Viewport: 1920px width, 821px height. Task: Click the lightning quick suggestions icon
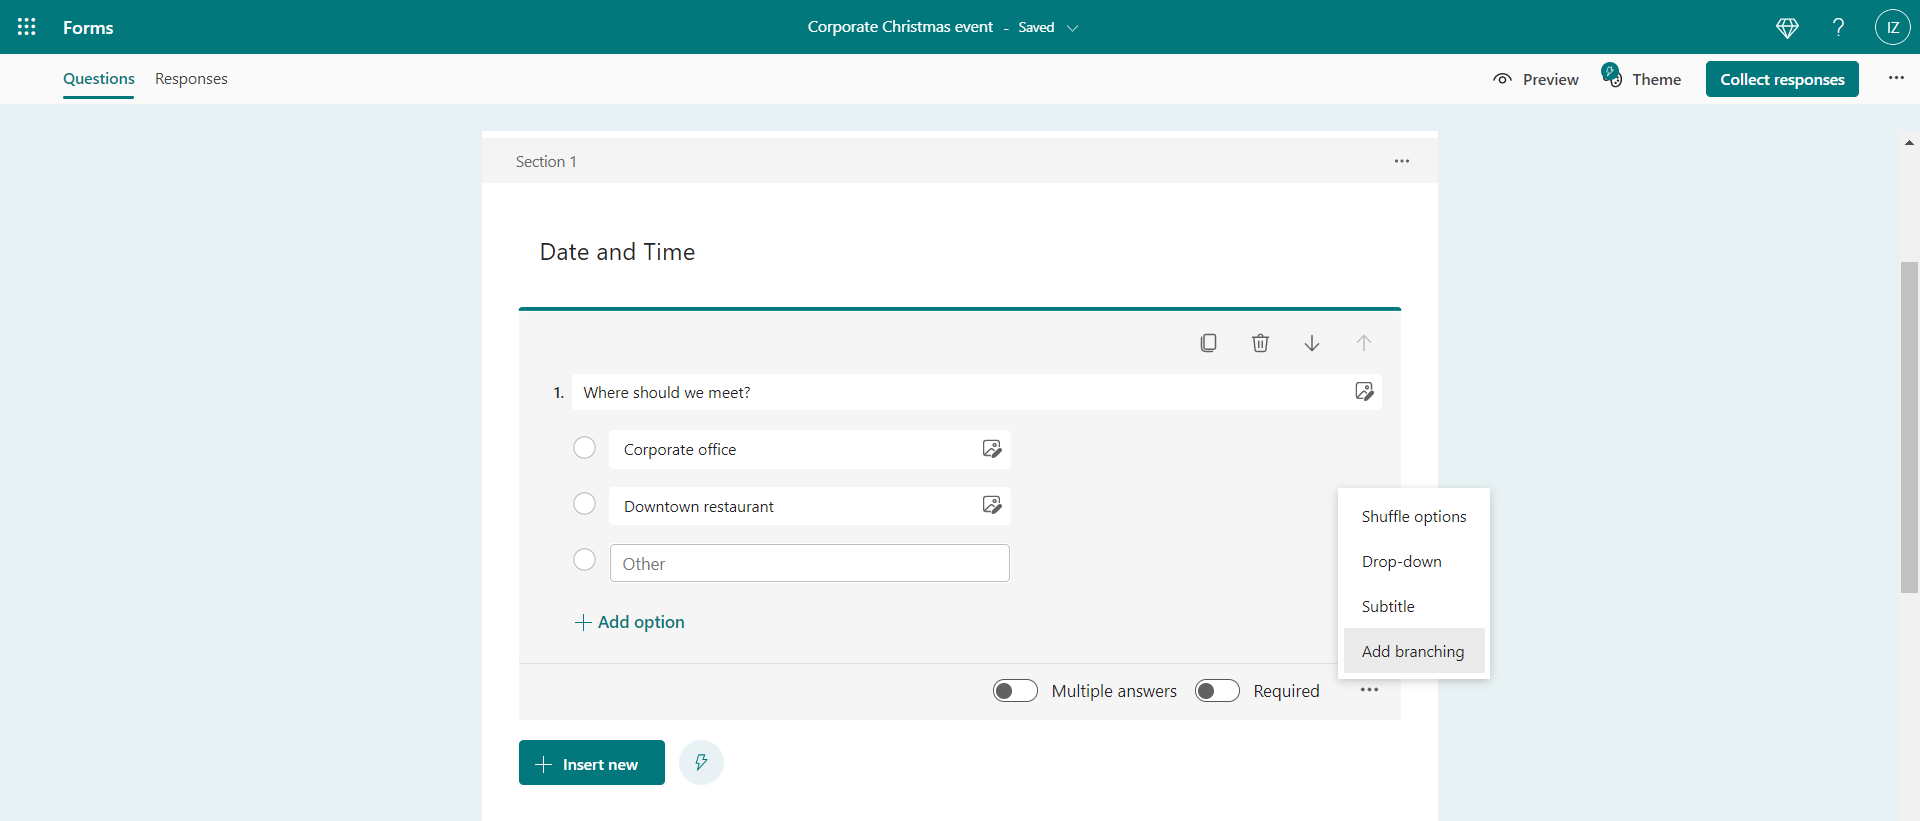701,763
